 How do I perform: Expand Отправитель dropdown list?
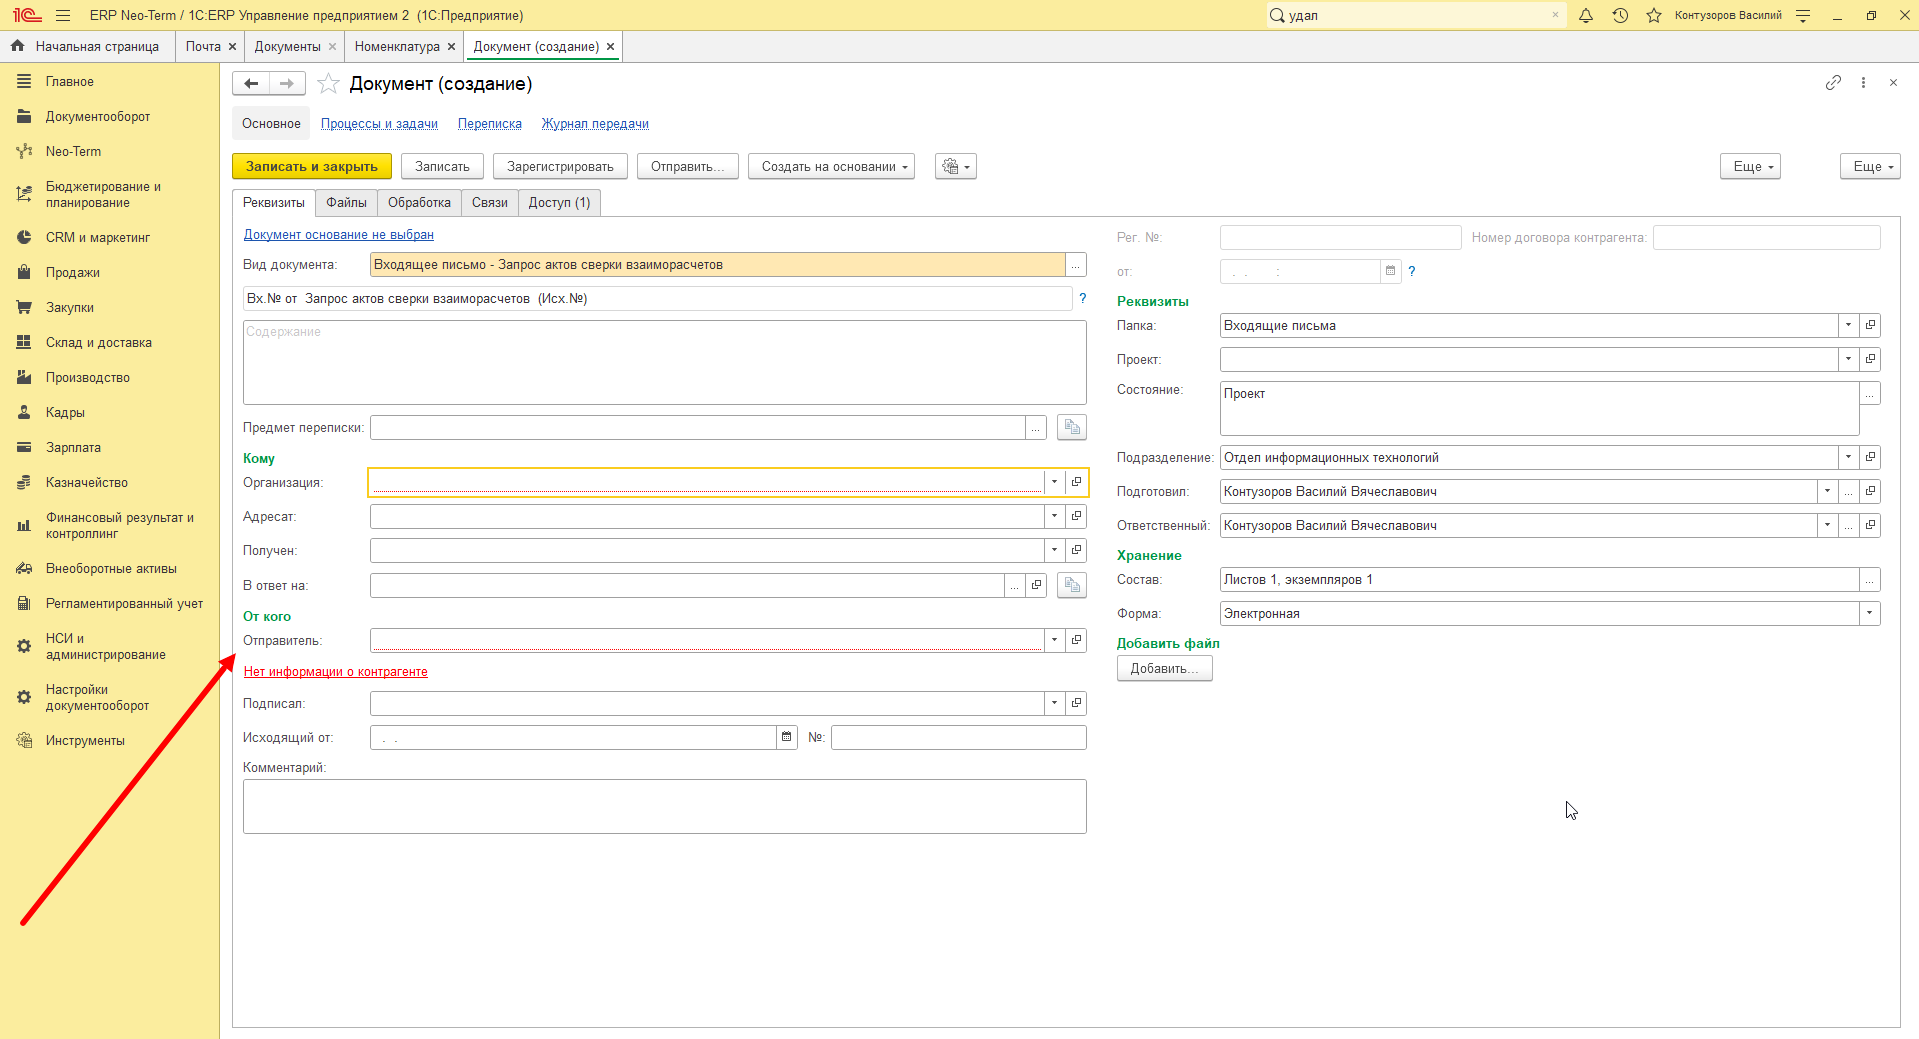(1054, 640)
